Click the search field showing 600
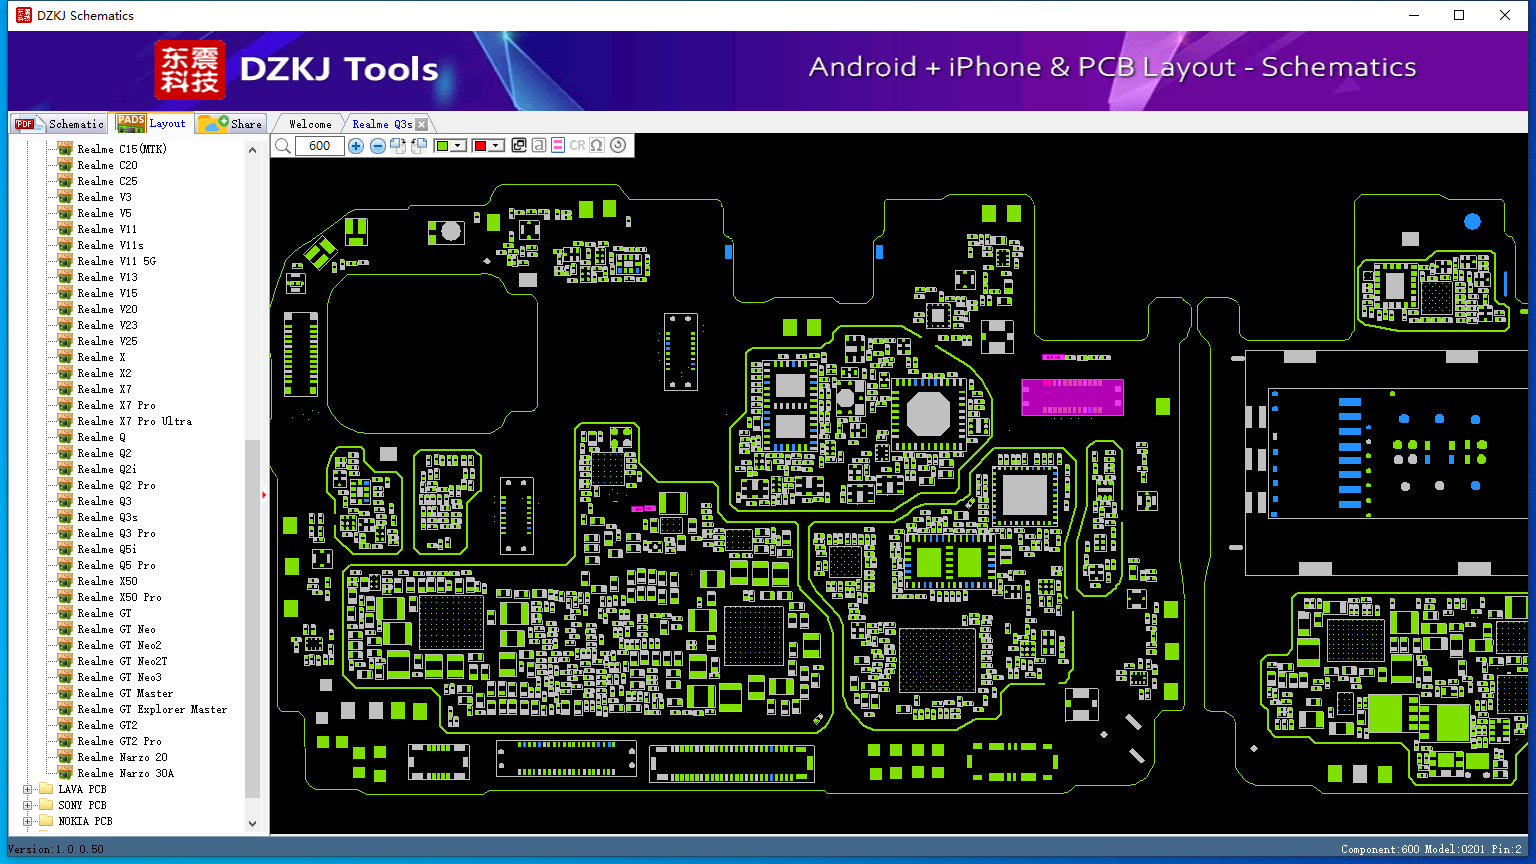 pos(320,146)
